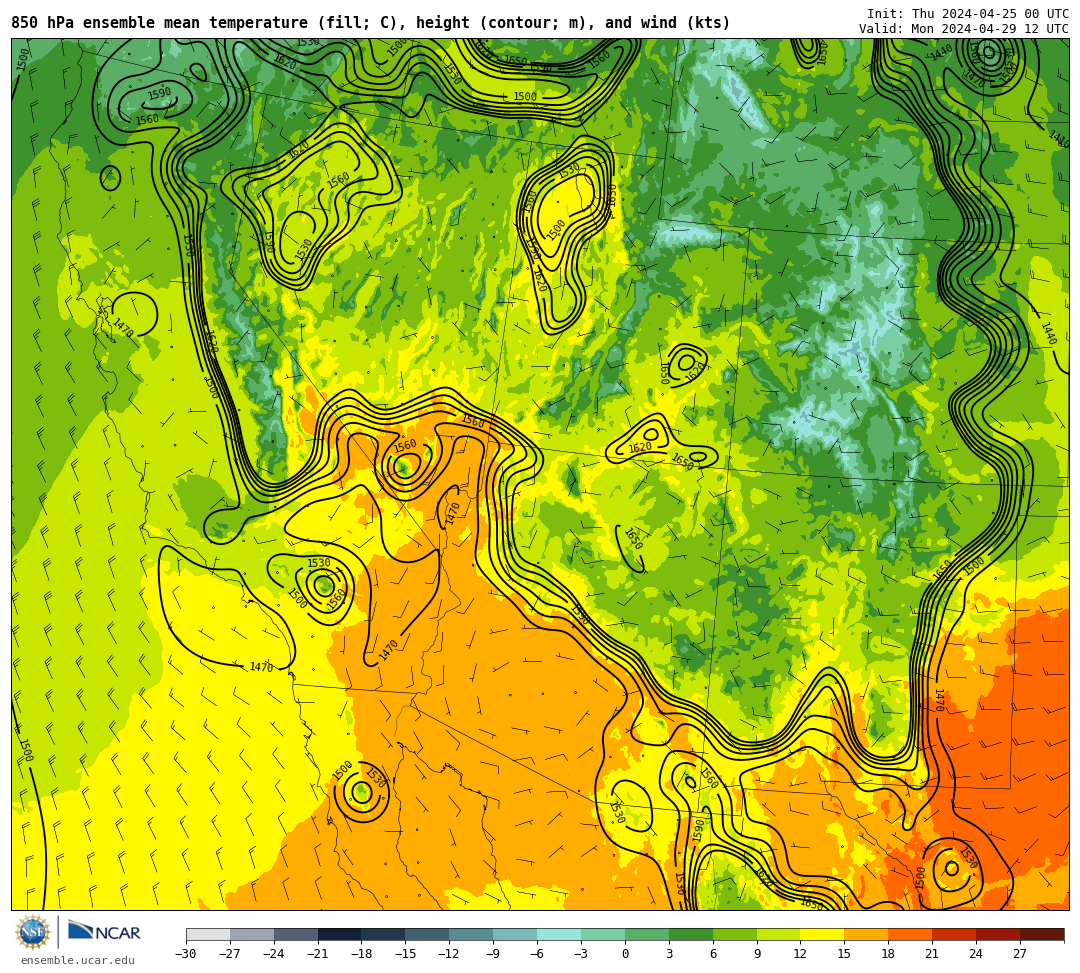1080x973 pixels.
Task: Pick the darkest maroon swatch above 27
Action: pyautogui.click(x=1042, y=935)
